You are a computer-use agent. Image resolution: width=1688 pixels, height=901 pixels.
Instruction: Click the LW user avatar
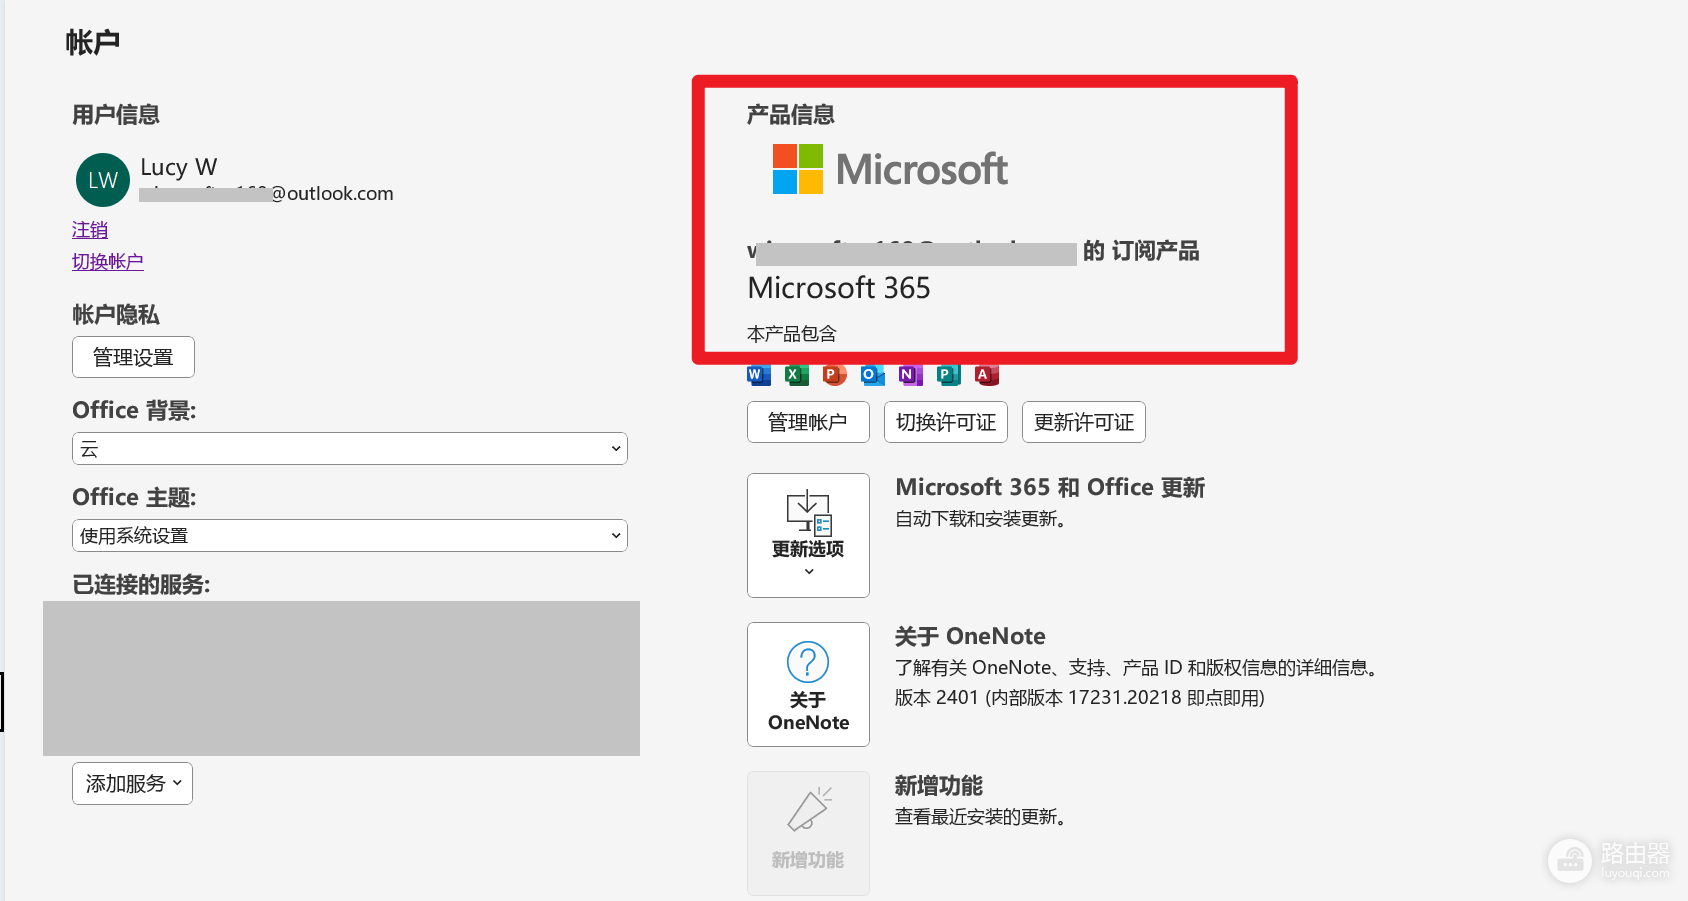click(103, 180)
